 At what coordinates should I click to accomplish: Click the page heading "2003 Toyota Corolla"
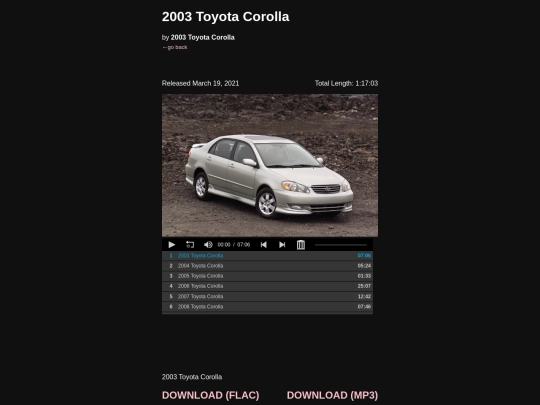(226, 17)
